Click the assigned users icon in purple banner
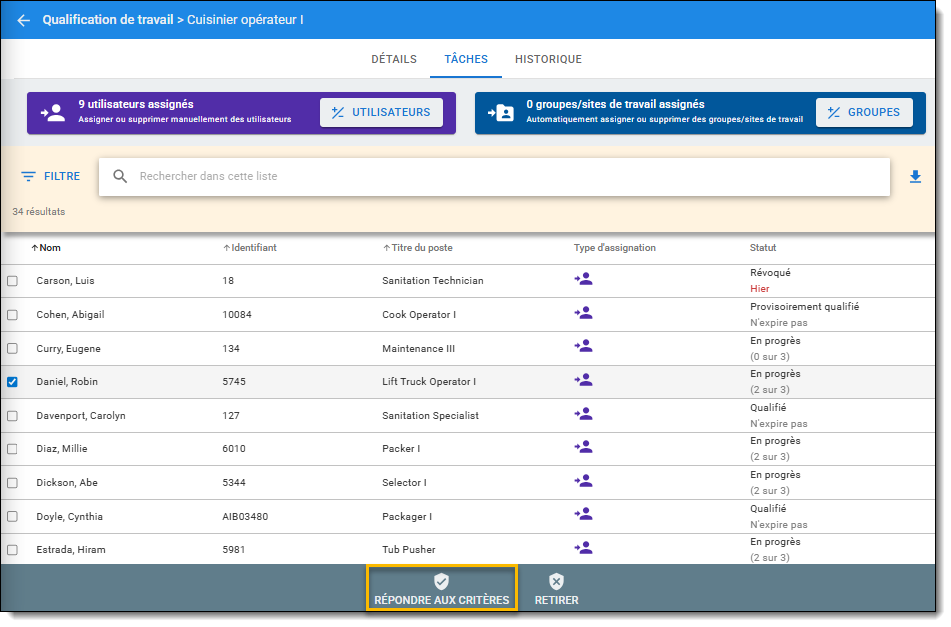The width and height of the screenshot is (951, 627). [x=53, y=113]
